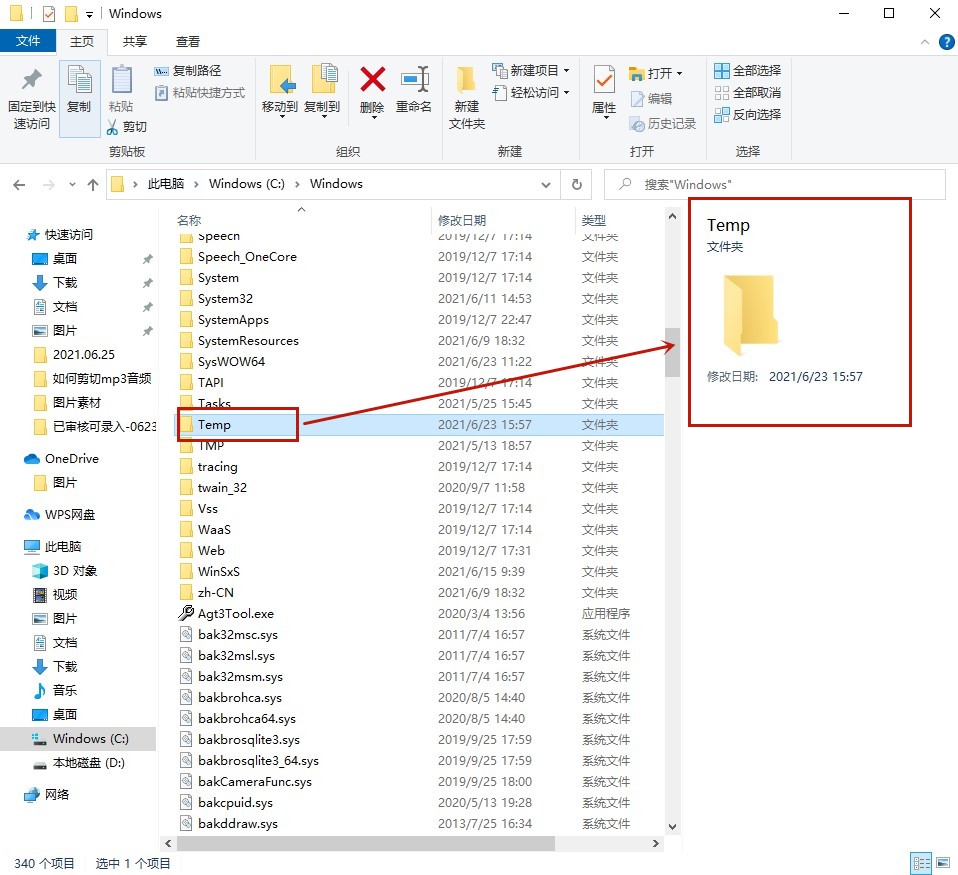Select the Temp folder row
Viewport: 958px width, 875px height.
(420, 425)
